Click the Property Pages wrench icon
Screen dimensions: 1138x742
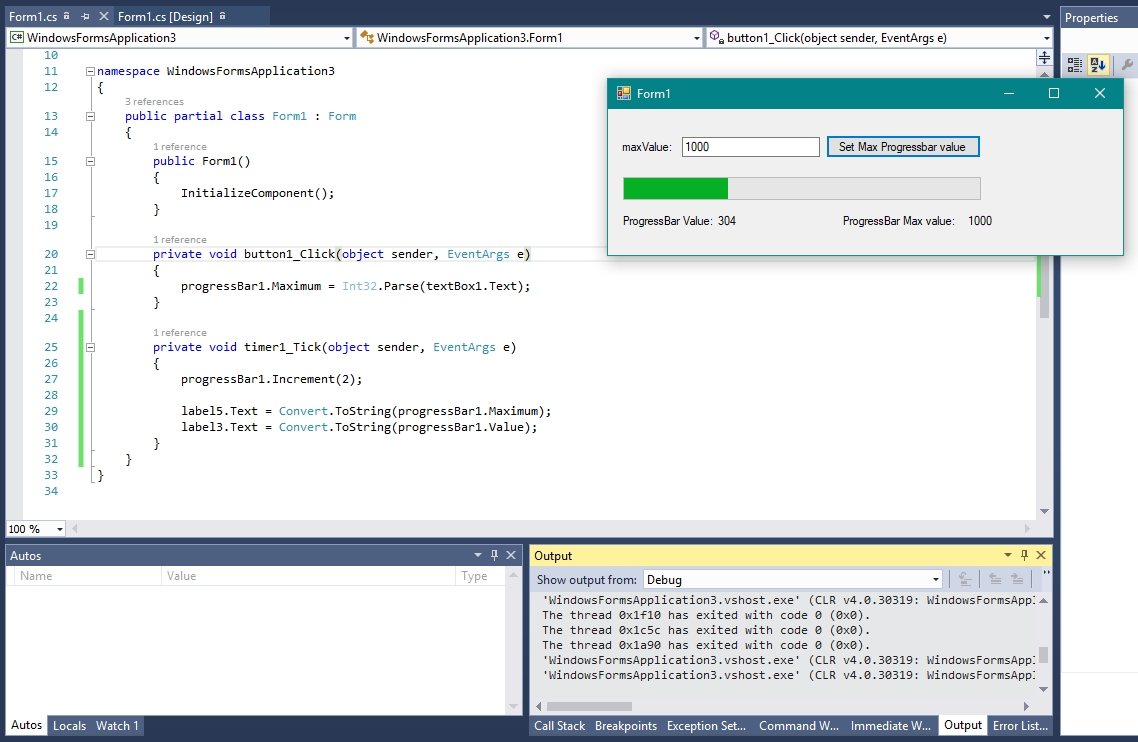(x=1128, y=65)
